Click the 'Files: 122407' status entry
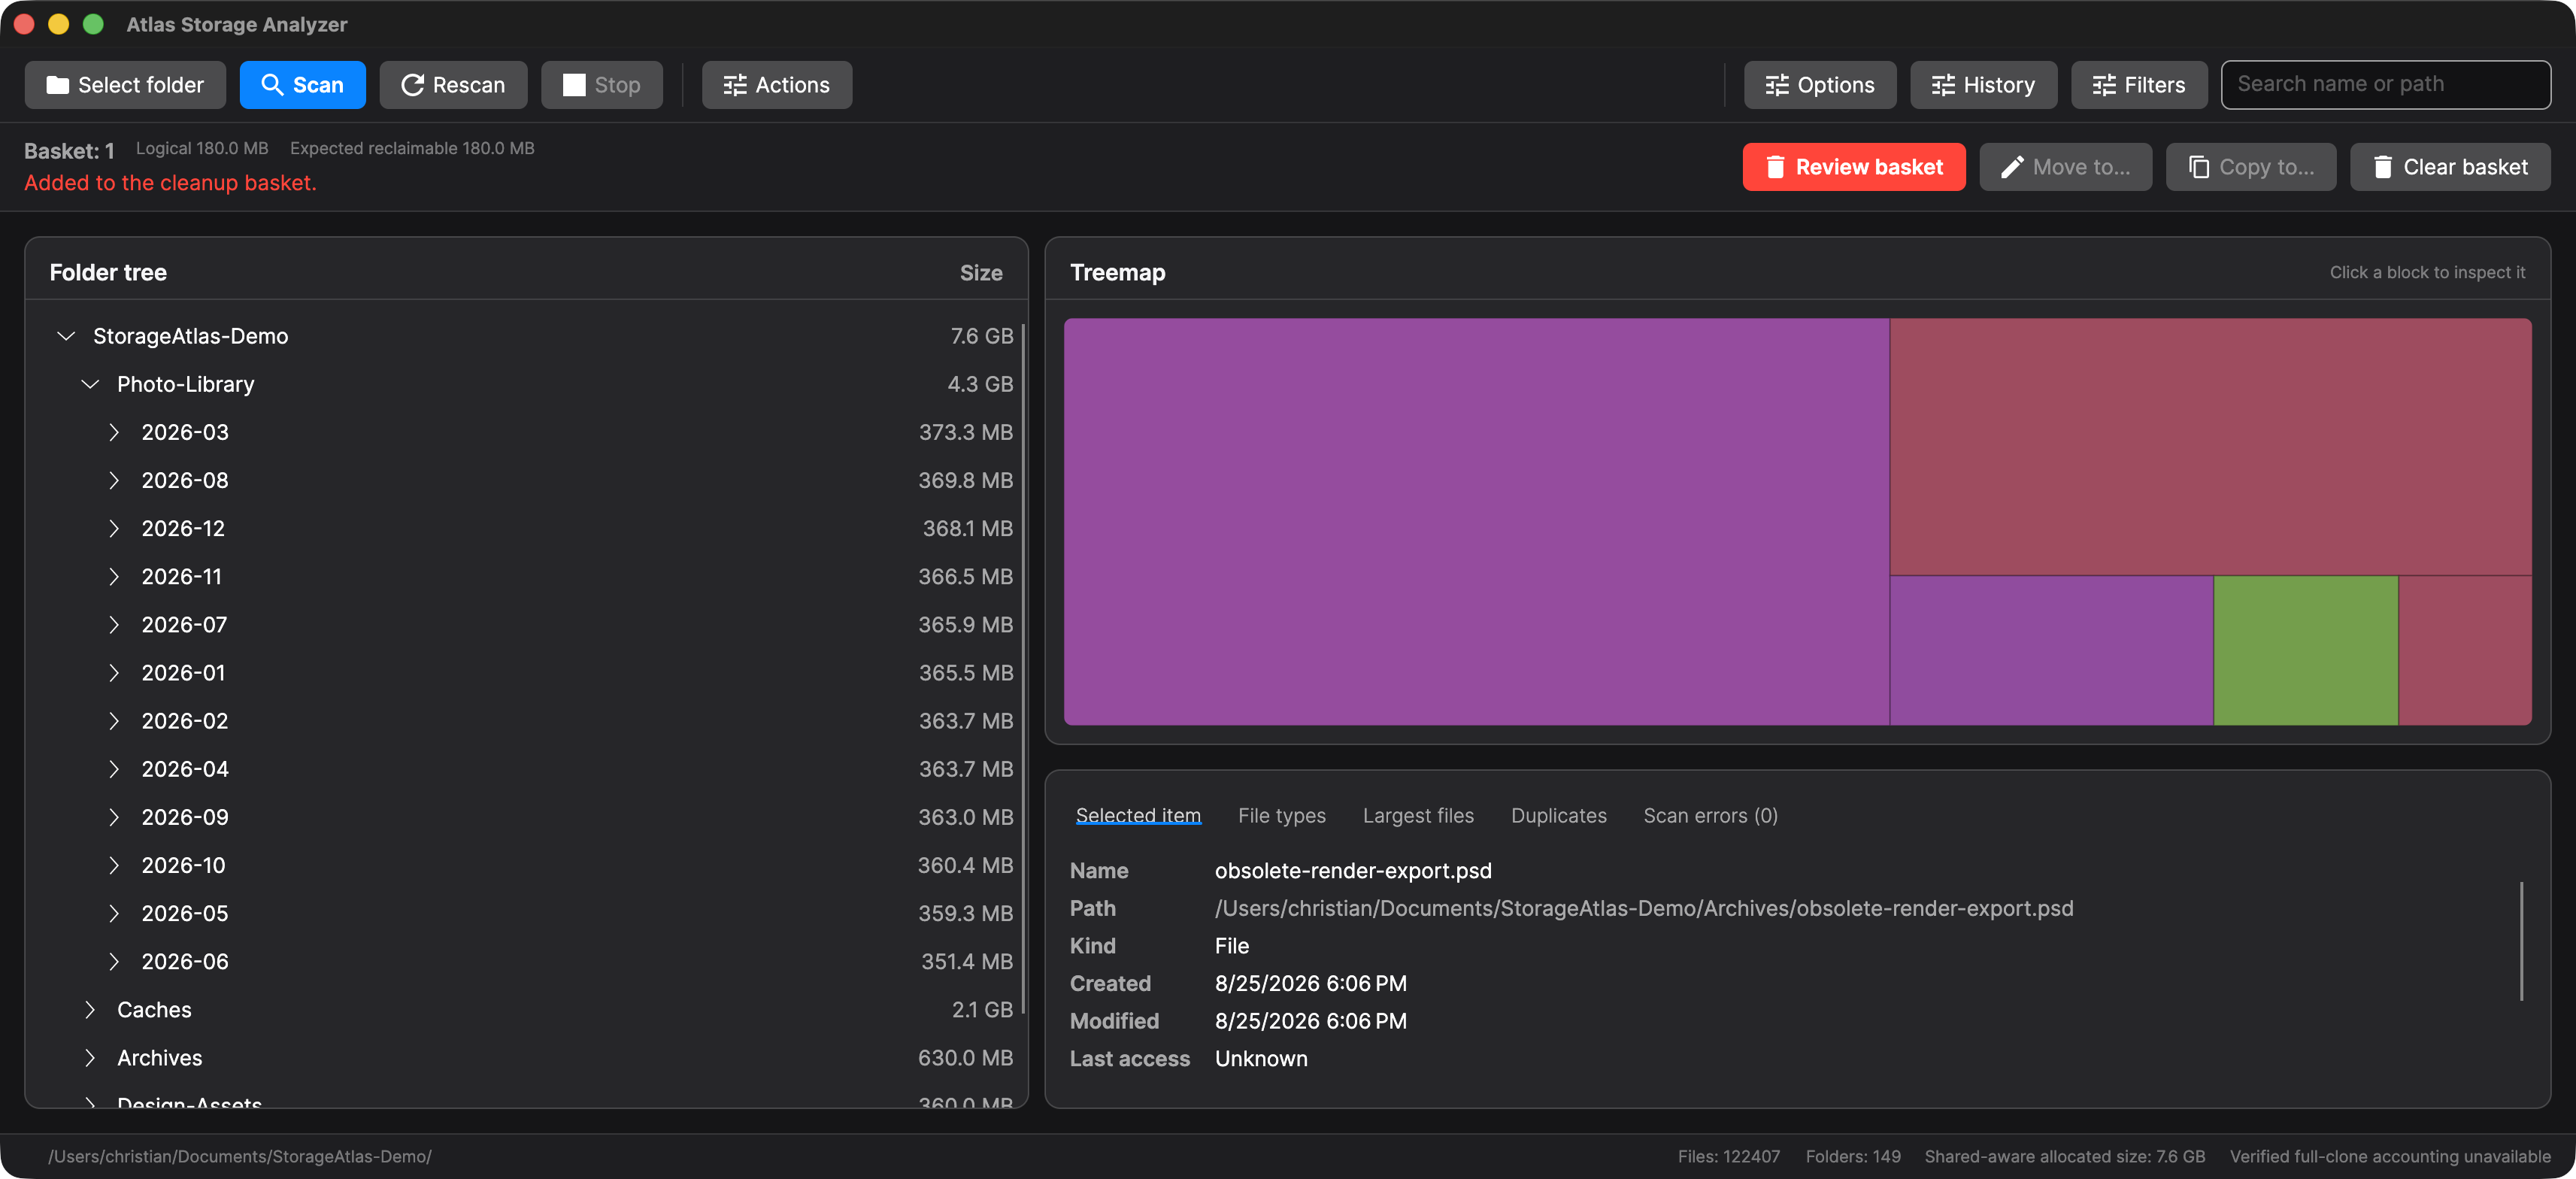 [x=1728, y=1156]
